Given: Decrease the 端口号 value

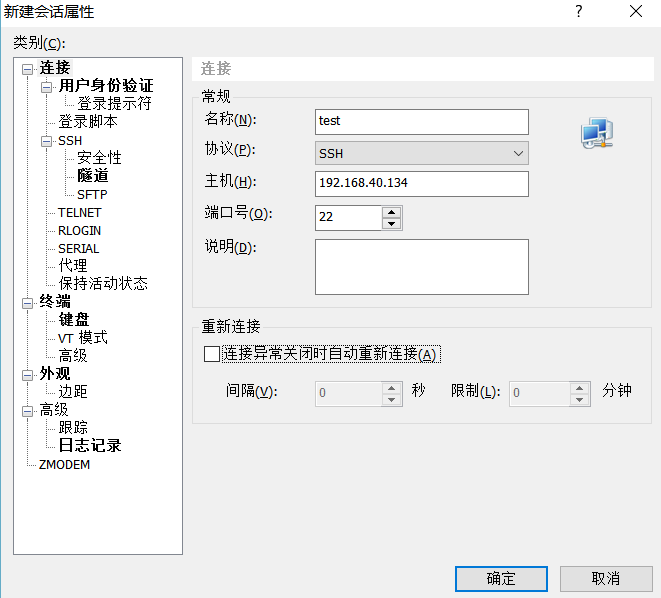Looking at the screenshot, I should click(x=392, y=224).
